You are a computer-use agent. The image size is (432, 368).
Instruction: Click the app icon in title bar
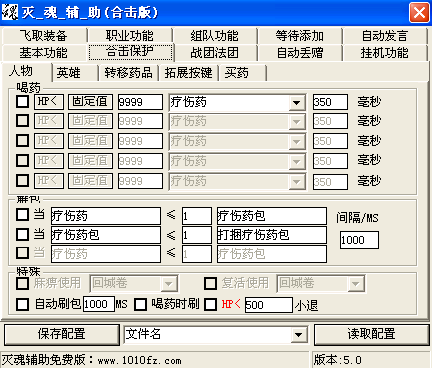(x=10, y=12)
